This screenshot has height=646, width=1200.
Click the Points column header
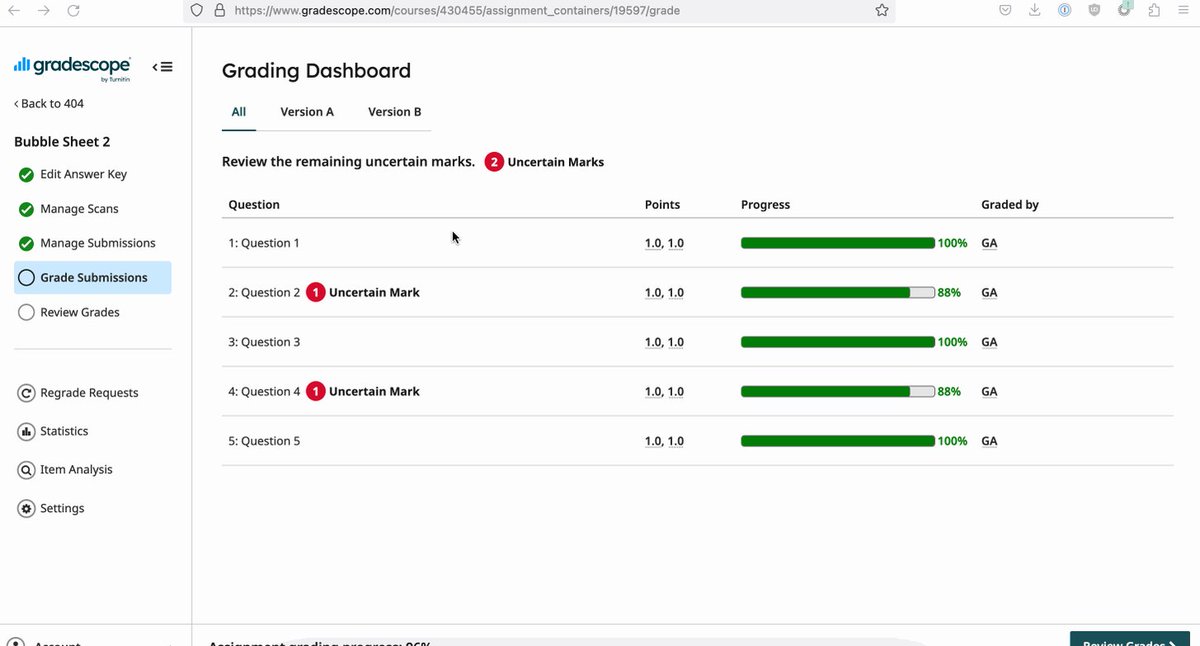662,205
